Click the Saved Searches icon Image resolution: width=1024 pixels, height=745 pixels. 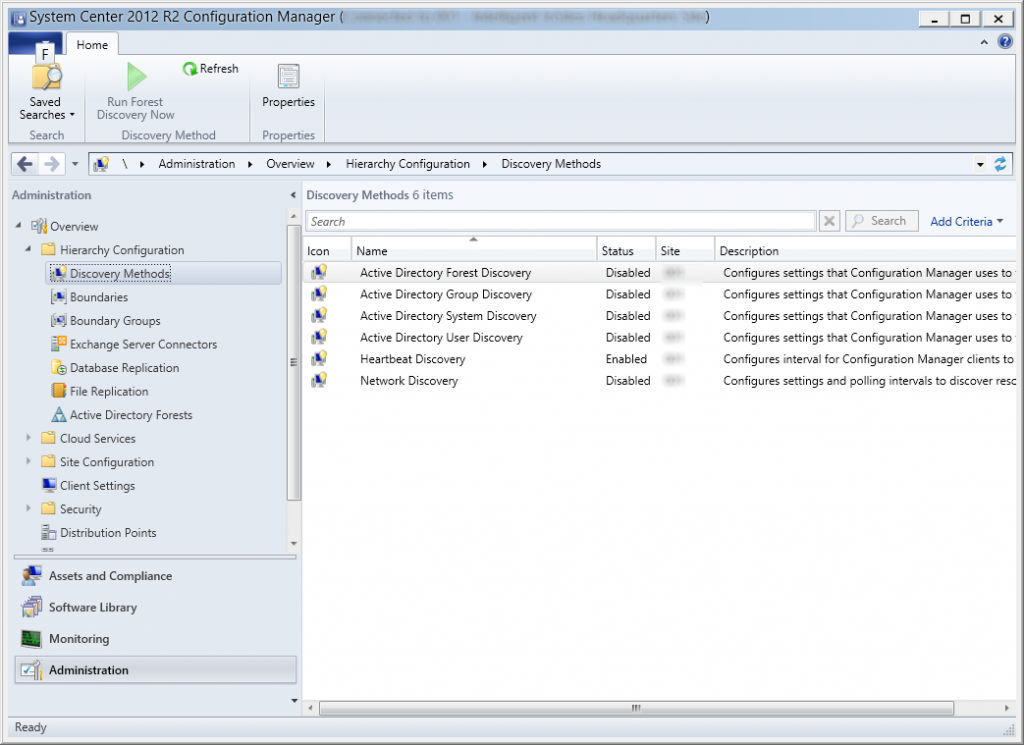pos(45,77)
